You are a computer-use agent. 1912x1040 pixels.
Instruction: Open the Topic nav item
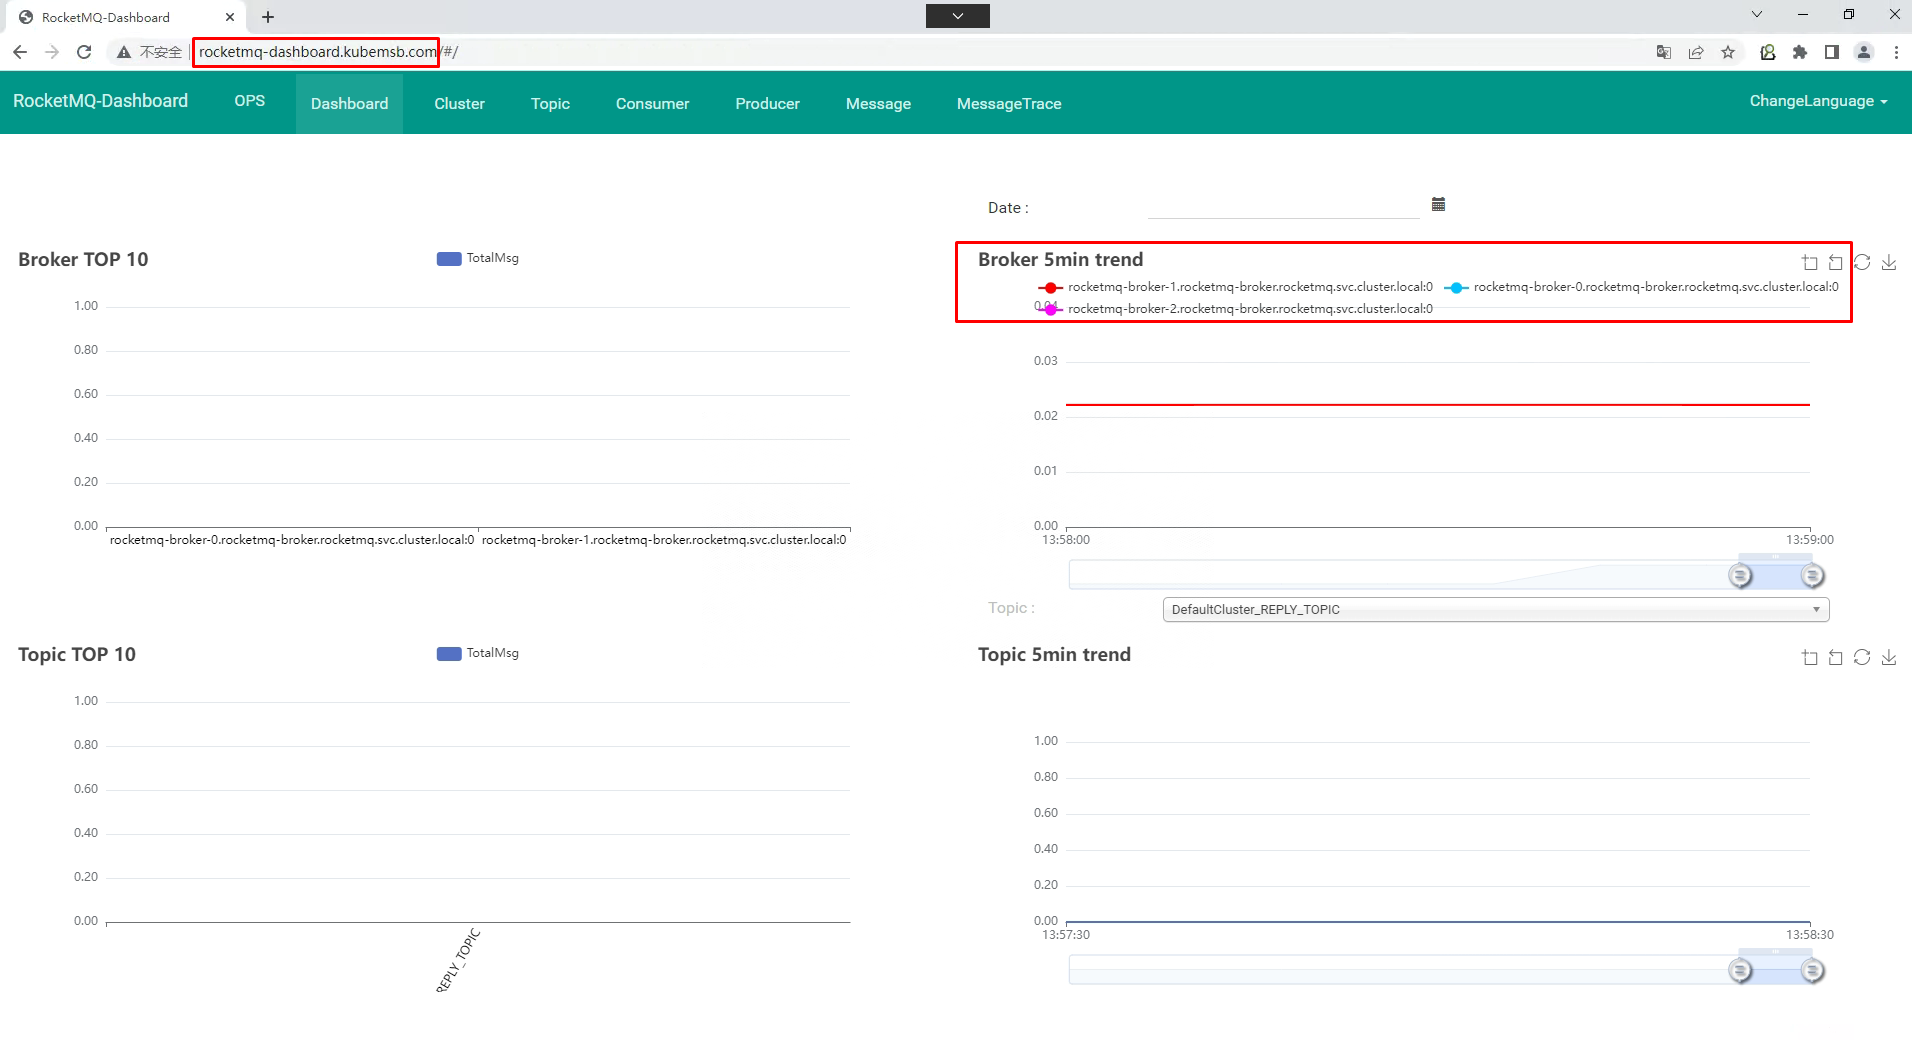[550, 103]
